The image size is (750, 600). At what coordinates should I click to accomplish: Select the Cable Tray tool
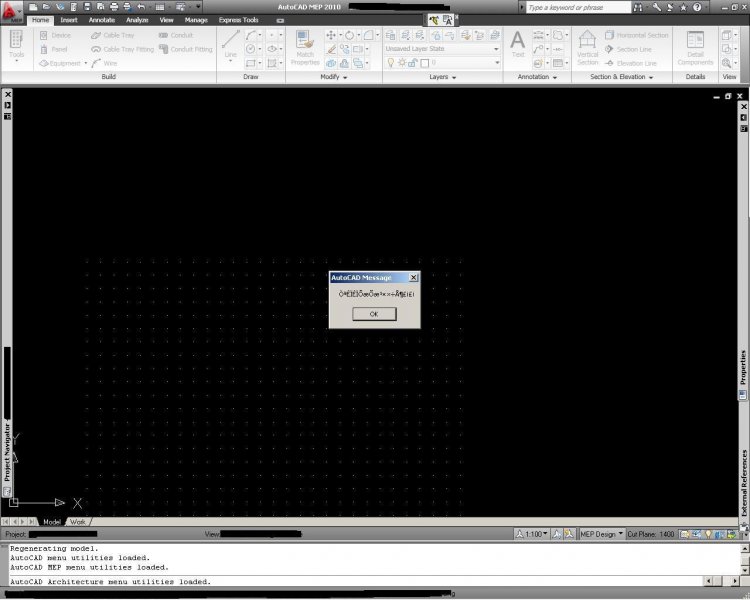113,35
